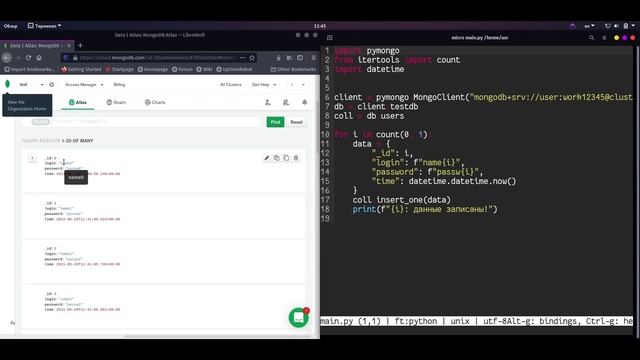The width and height of the screenshot is (640, 360).
Task: Open the browser downloads icon
Action: [x=278, y=58]
